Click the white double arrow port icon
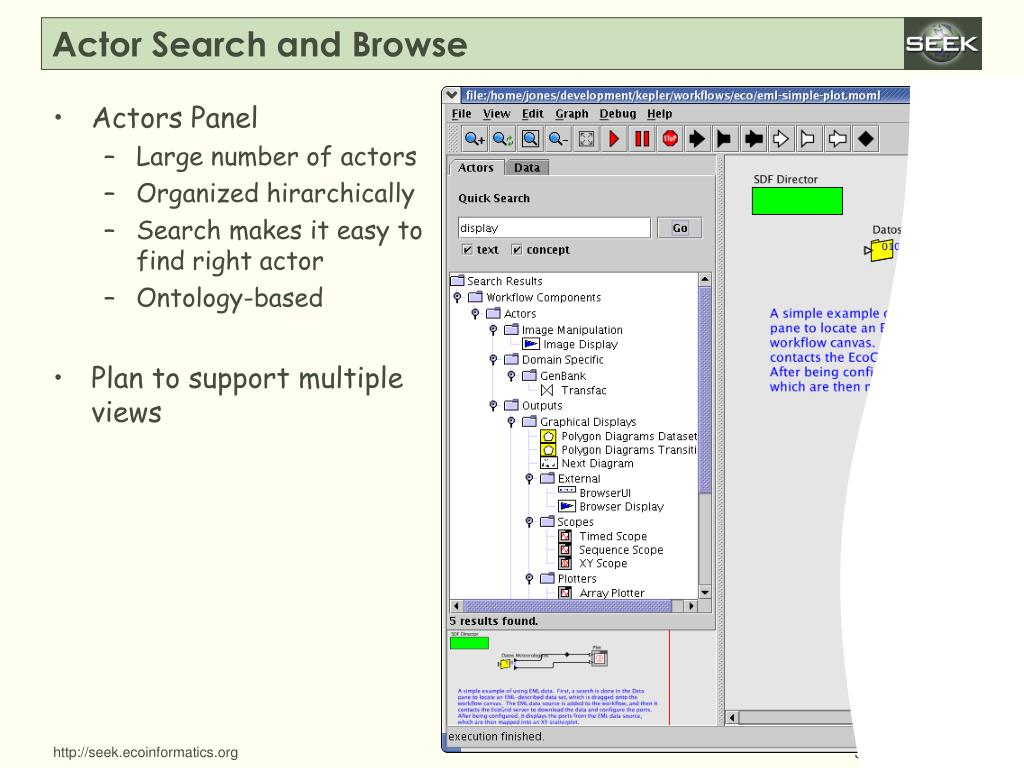1024x768 pixels. [x=837, y=138]
